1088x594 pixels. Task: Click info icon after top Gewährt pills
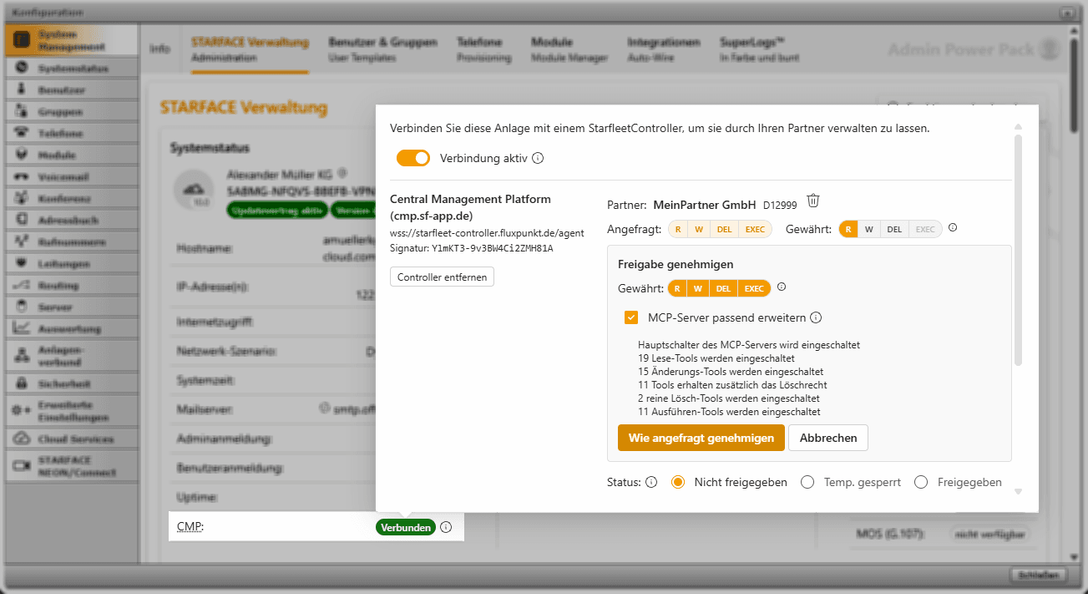953,228
